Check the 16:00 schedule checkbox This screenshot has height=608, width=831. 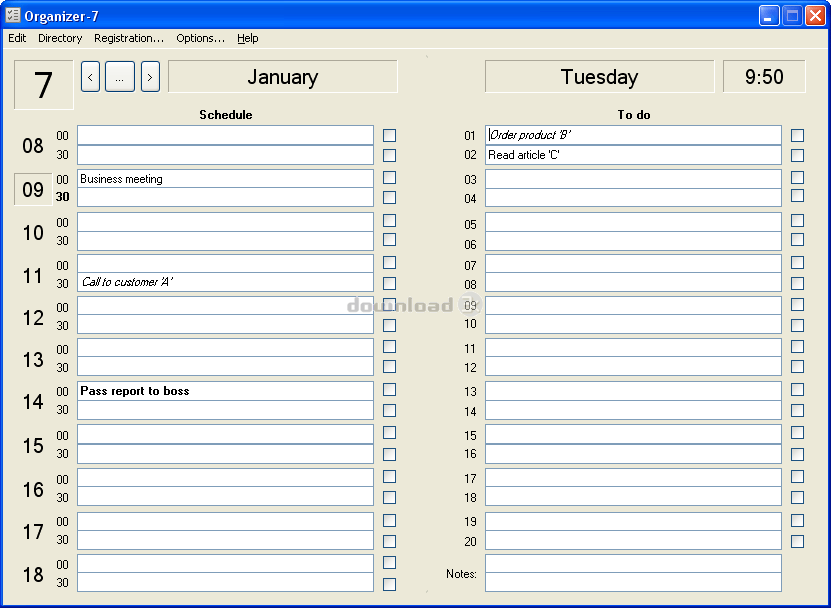(x=390, y=477)
